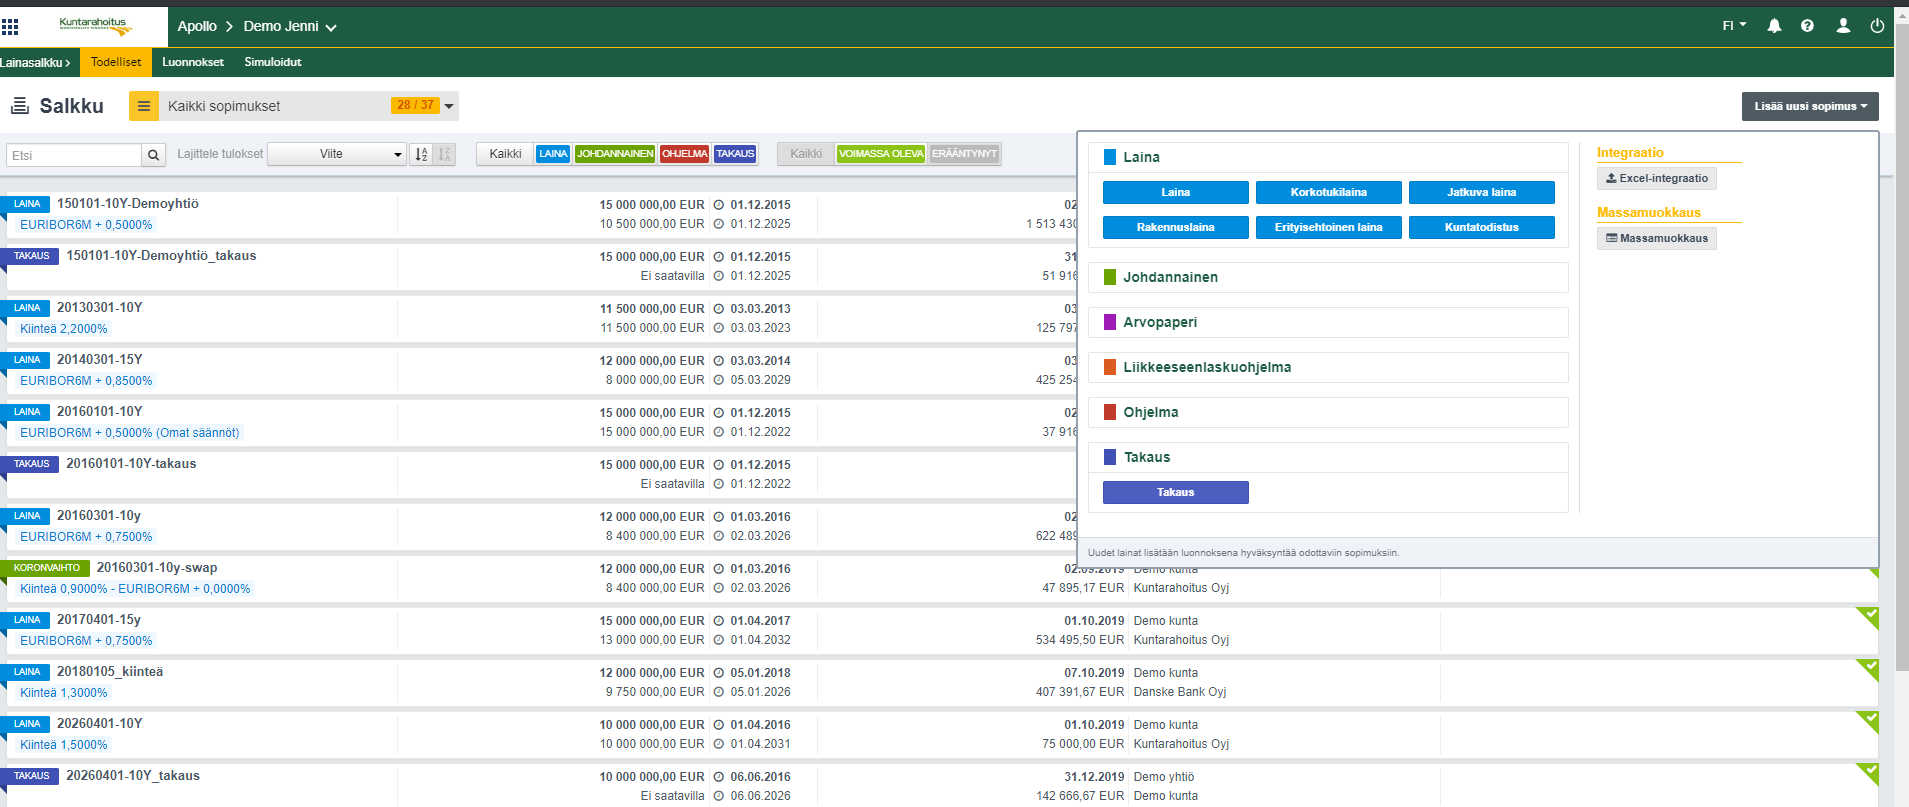Click the magnifier search icon beside Etsi

tap(153, 155)
